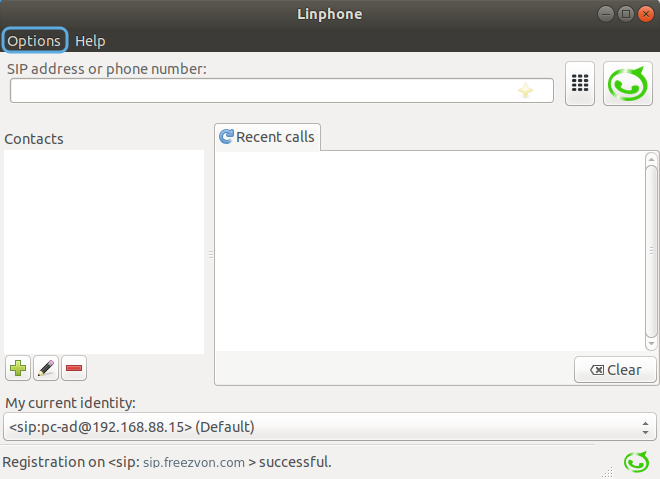Click the 'Registration on <sip:' status text
Image resolution: width=660 pixels, height=479 pixels.
pyautogui.click(x=71, y=462)
